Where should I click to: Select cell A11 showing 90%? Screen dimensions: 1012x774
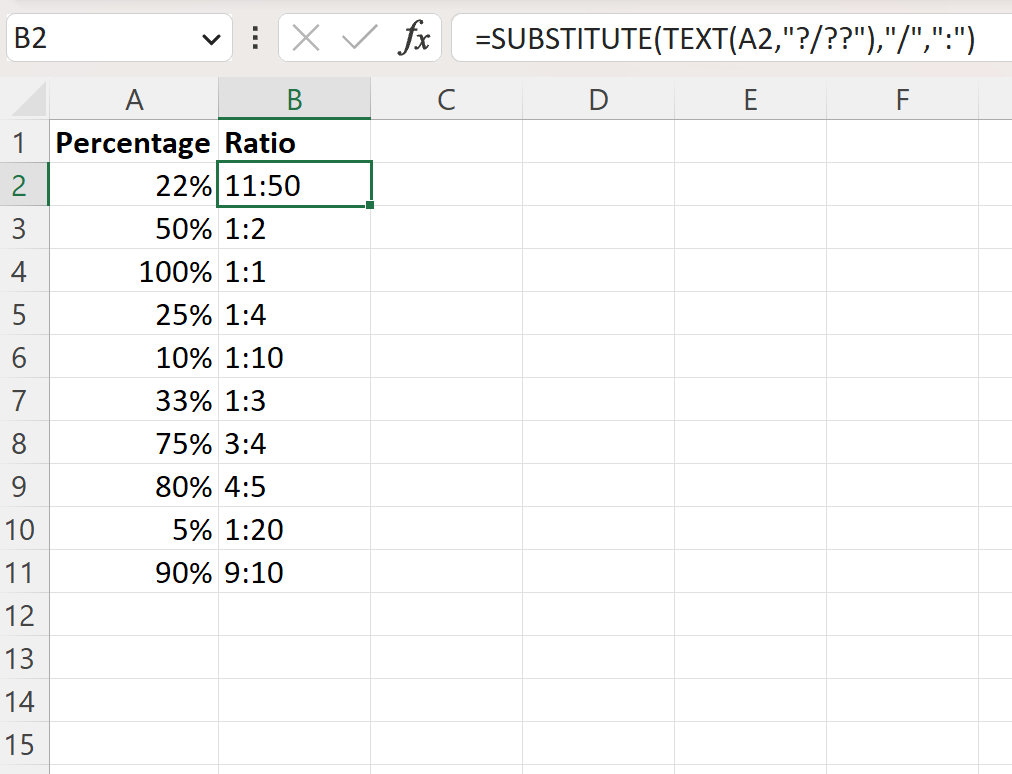[133, 572]
